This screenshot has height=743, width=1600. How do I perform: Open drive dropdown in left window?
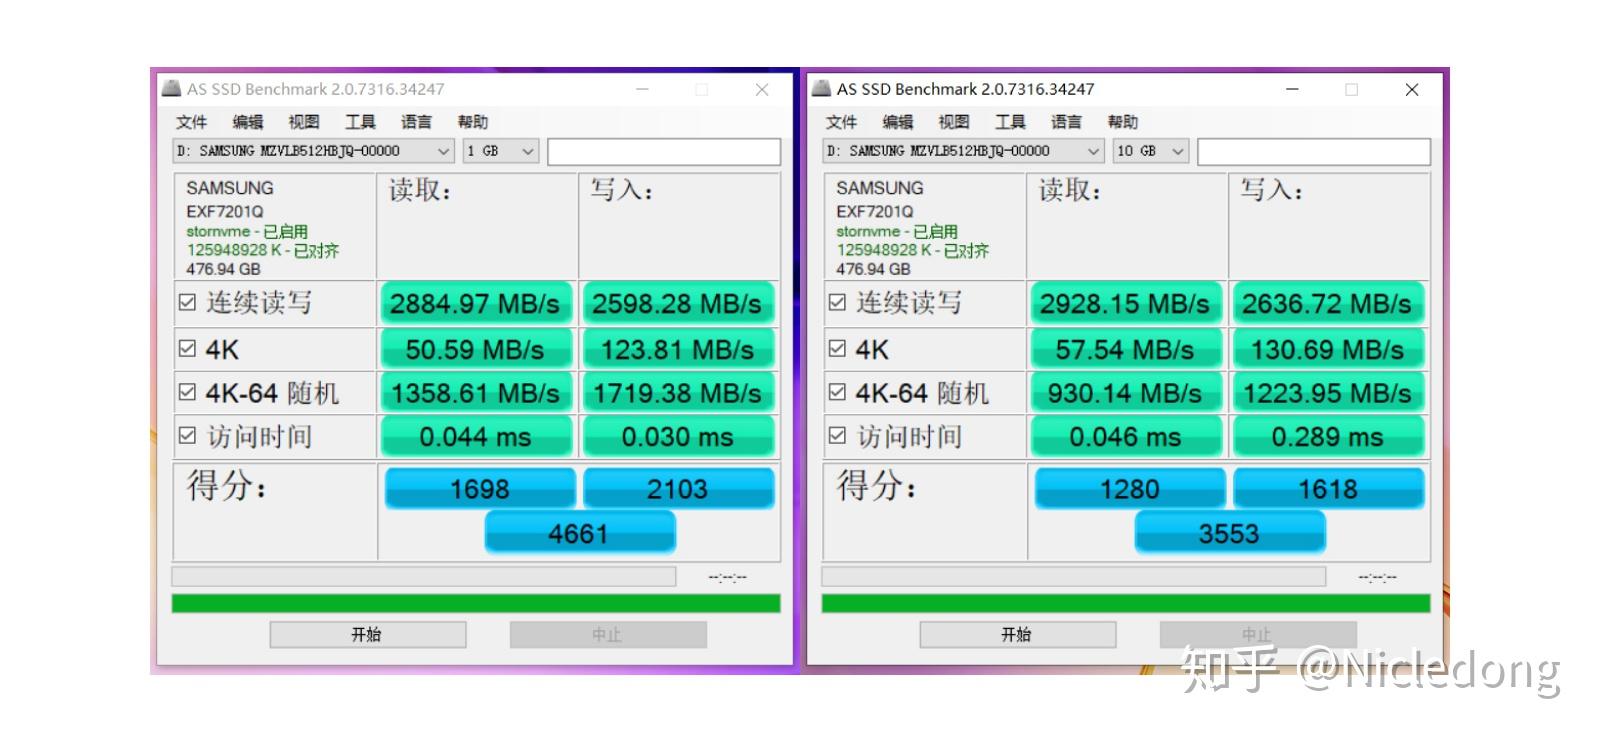(x=314, y=151)
